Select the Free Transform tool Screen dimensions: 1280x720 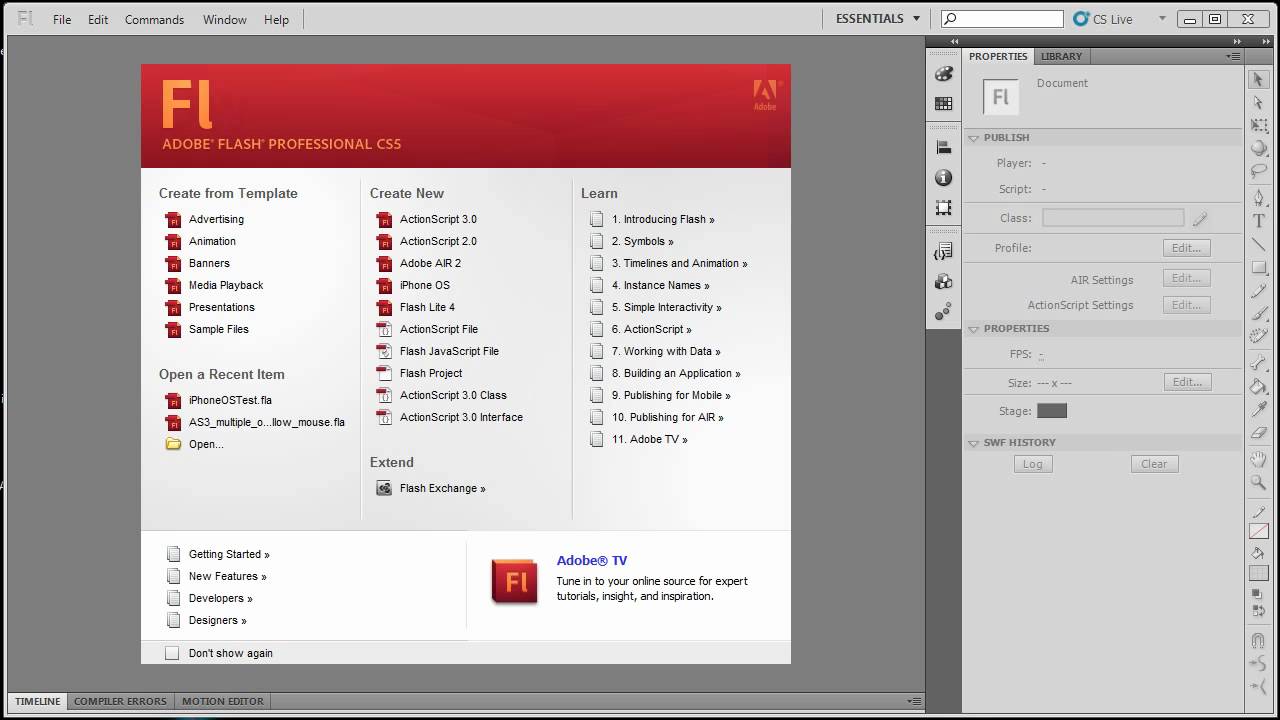(1259, 126)
